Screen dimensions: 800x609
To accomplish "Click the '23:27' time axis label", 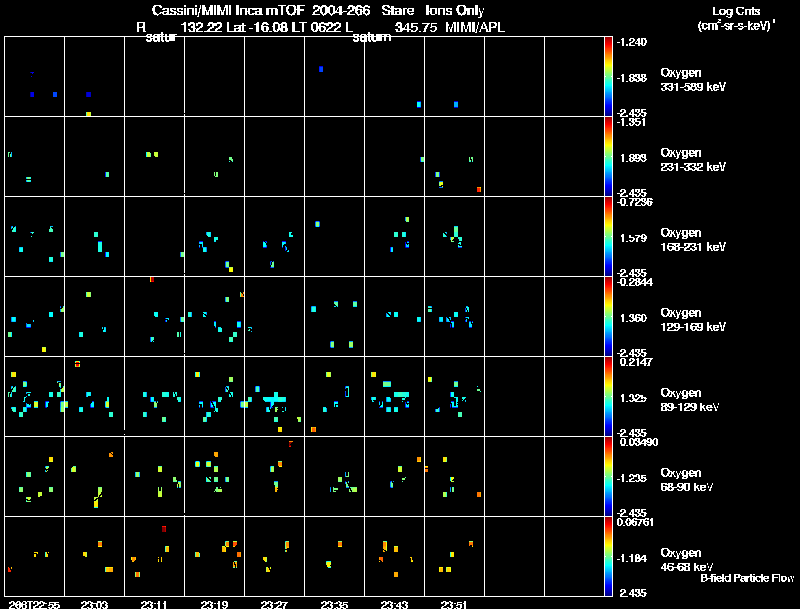I will pos(274,604).
